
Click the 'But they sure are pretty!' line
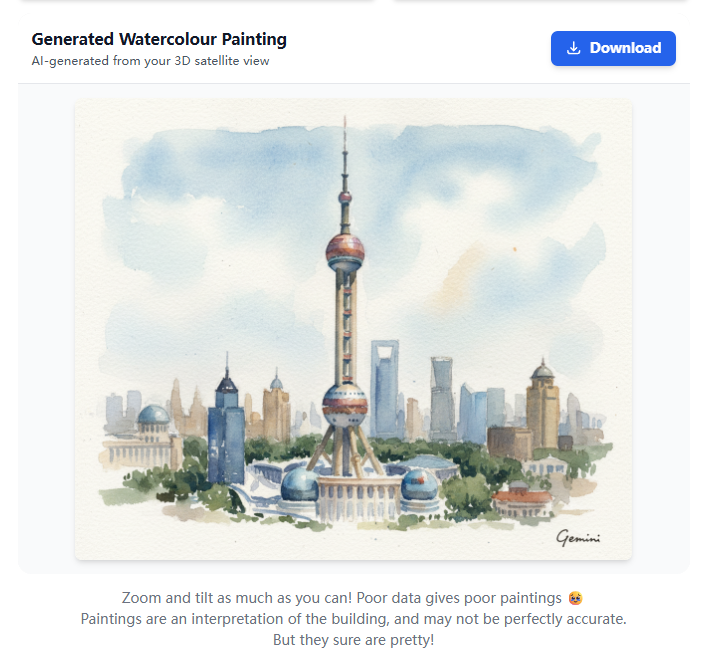click(x=353, y=640)
